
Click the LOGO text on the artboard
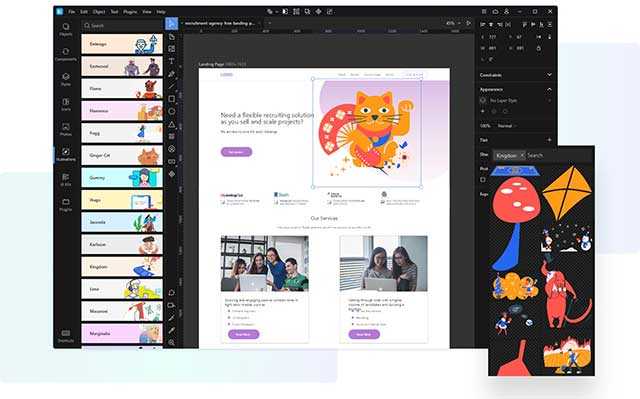click(x=227, y=75)
